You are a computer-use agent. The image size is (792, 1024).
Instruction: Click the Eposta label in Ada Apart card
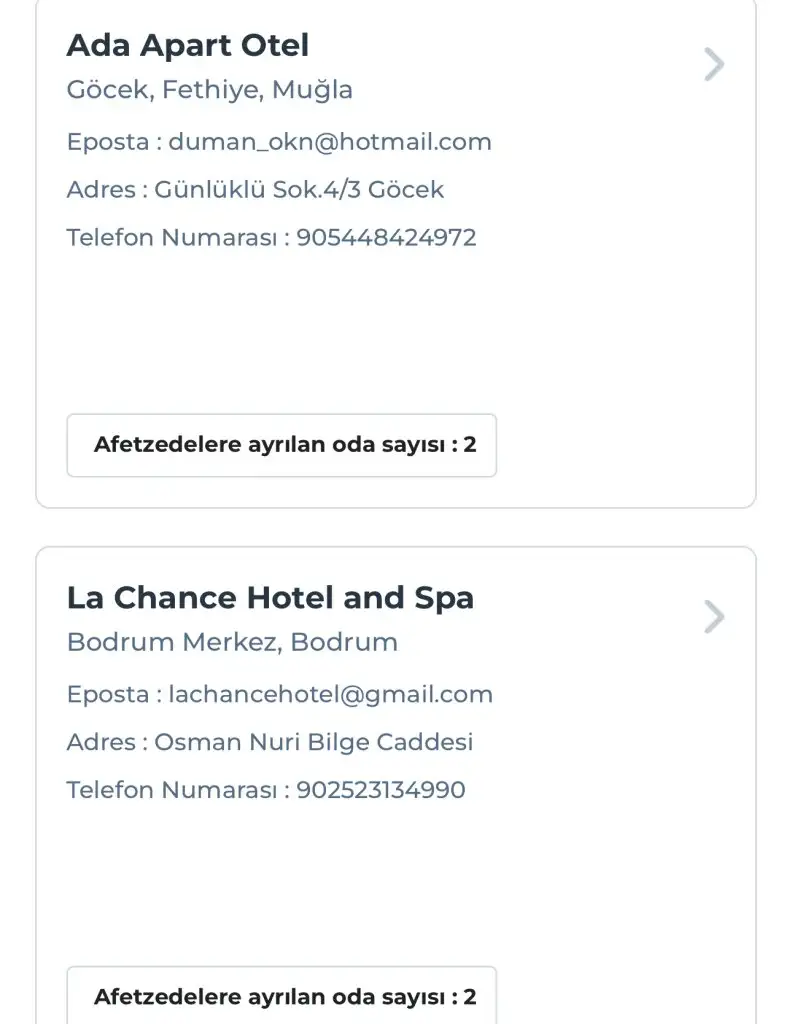pos(108,142)
